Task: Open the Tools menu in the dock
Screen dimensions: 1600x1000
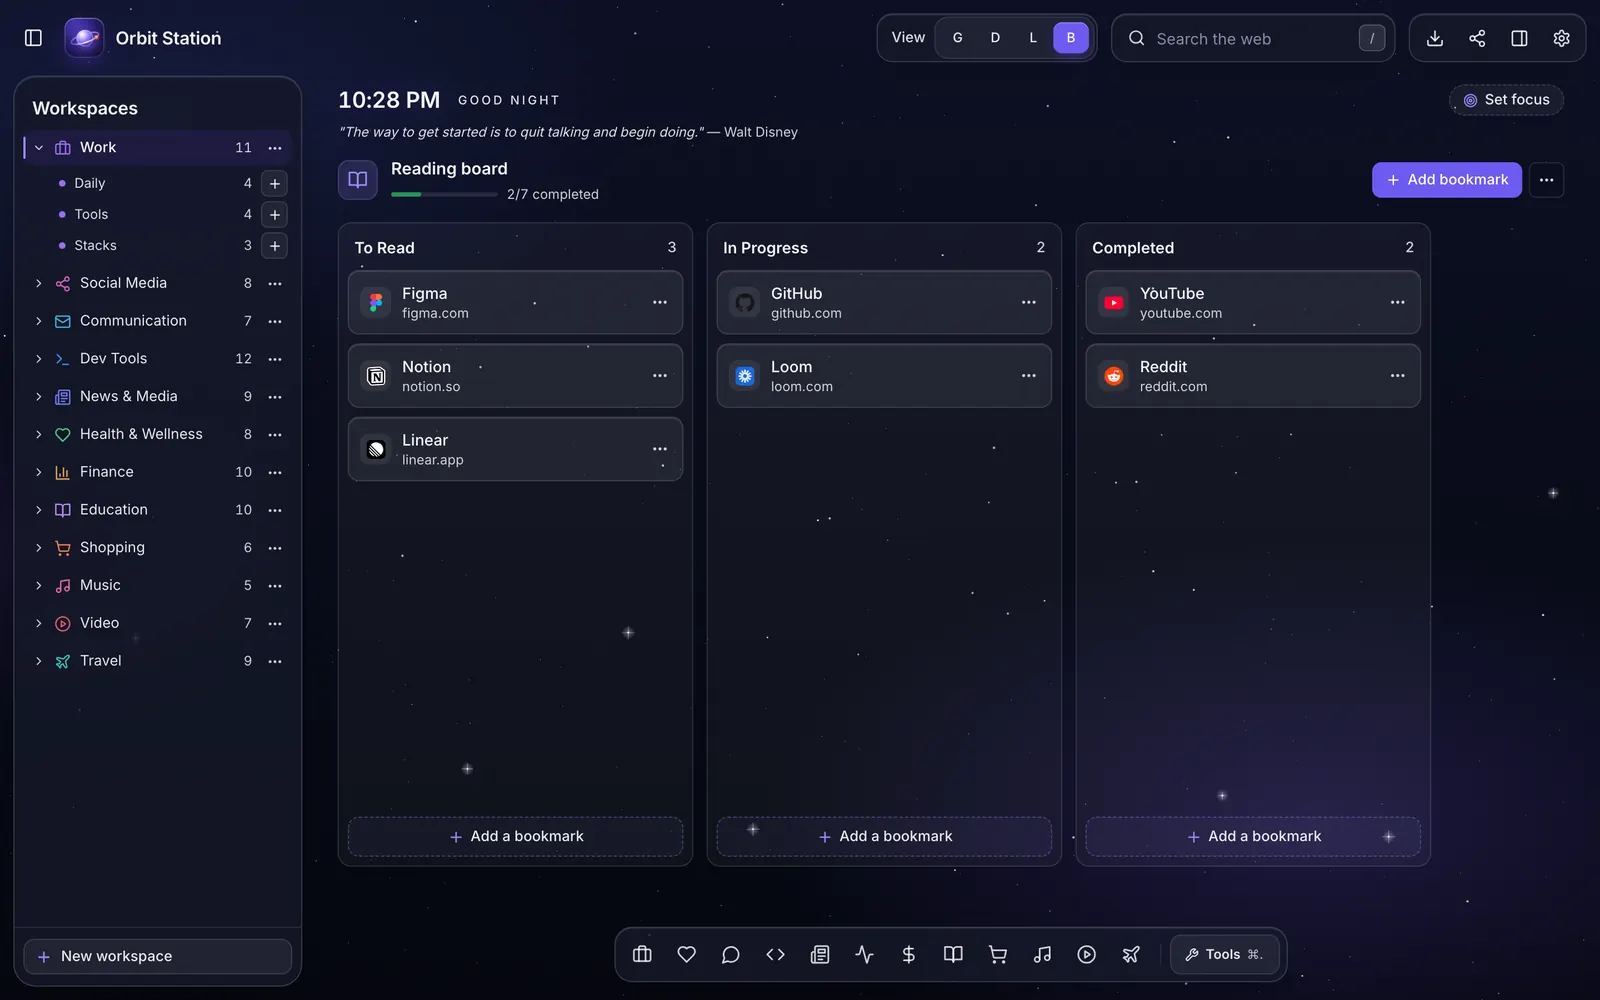Action: click(1225, 955)
